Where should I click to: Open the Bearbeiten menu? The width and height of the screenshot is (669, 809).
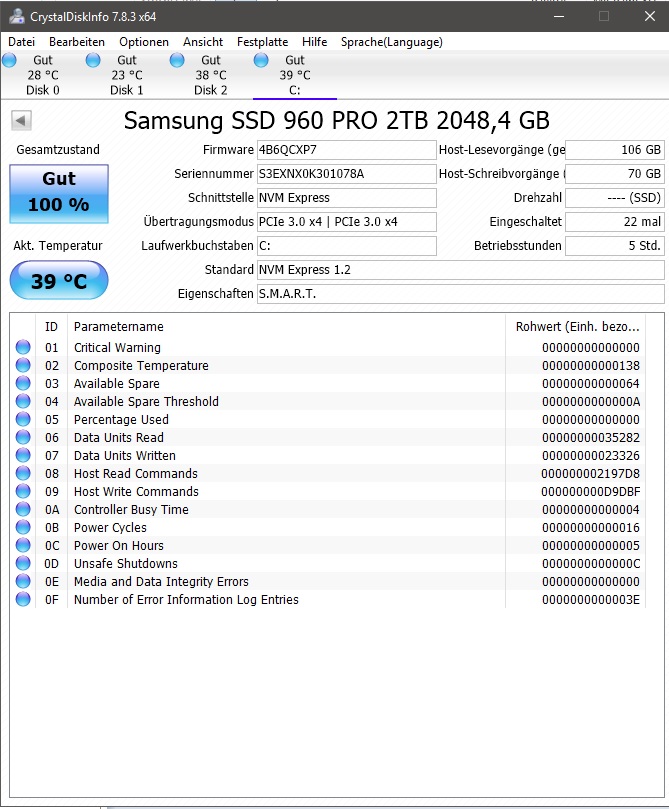tap(77, 42)
